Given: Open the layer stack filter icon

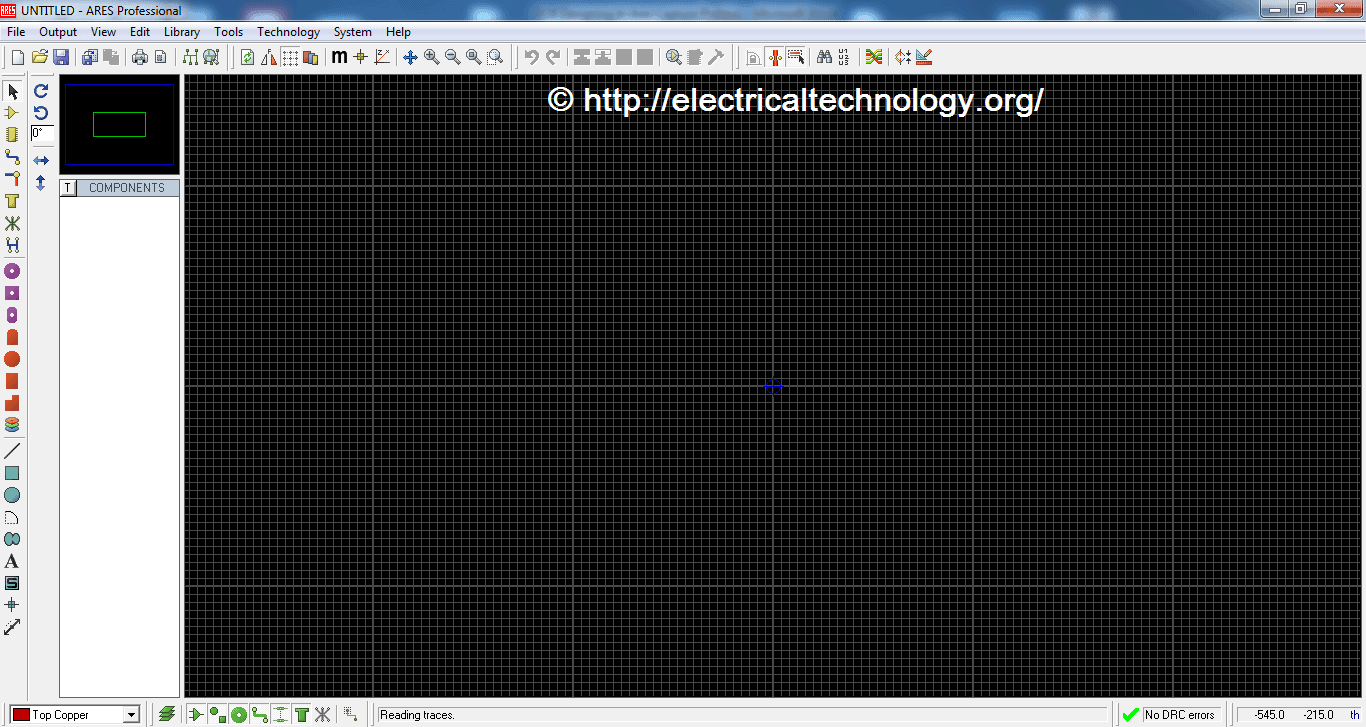Looking at the screenshot, I should tap(167, 715).
